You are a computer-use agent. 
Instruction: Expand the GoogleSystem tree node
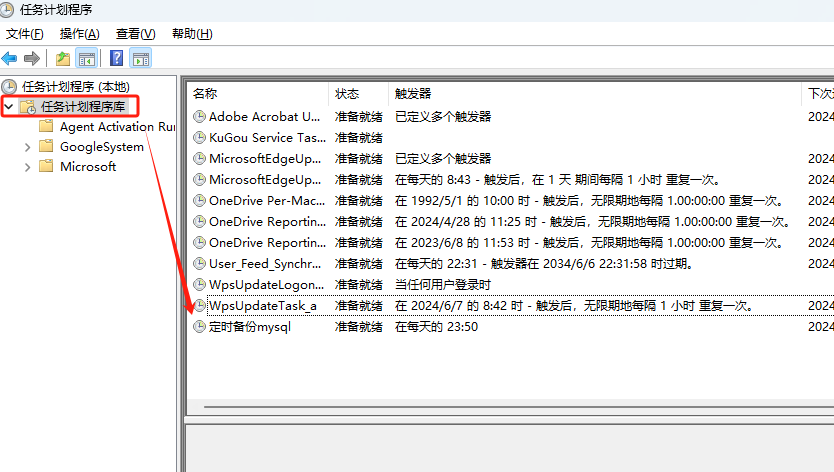coord(28,147)
